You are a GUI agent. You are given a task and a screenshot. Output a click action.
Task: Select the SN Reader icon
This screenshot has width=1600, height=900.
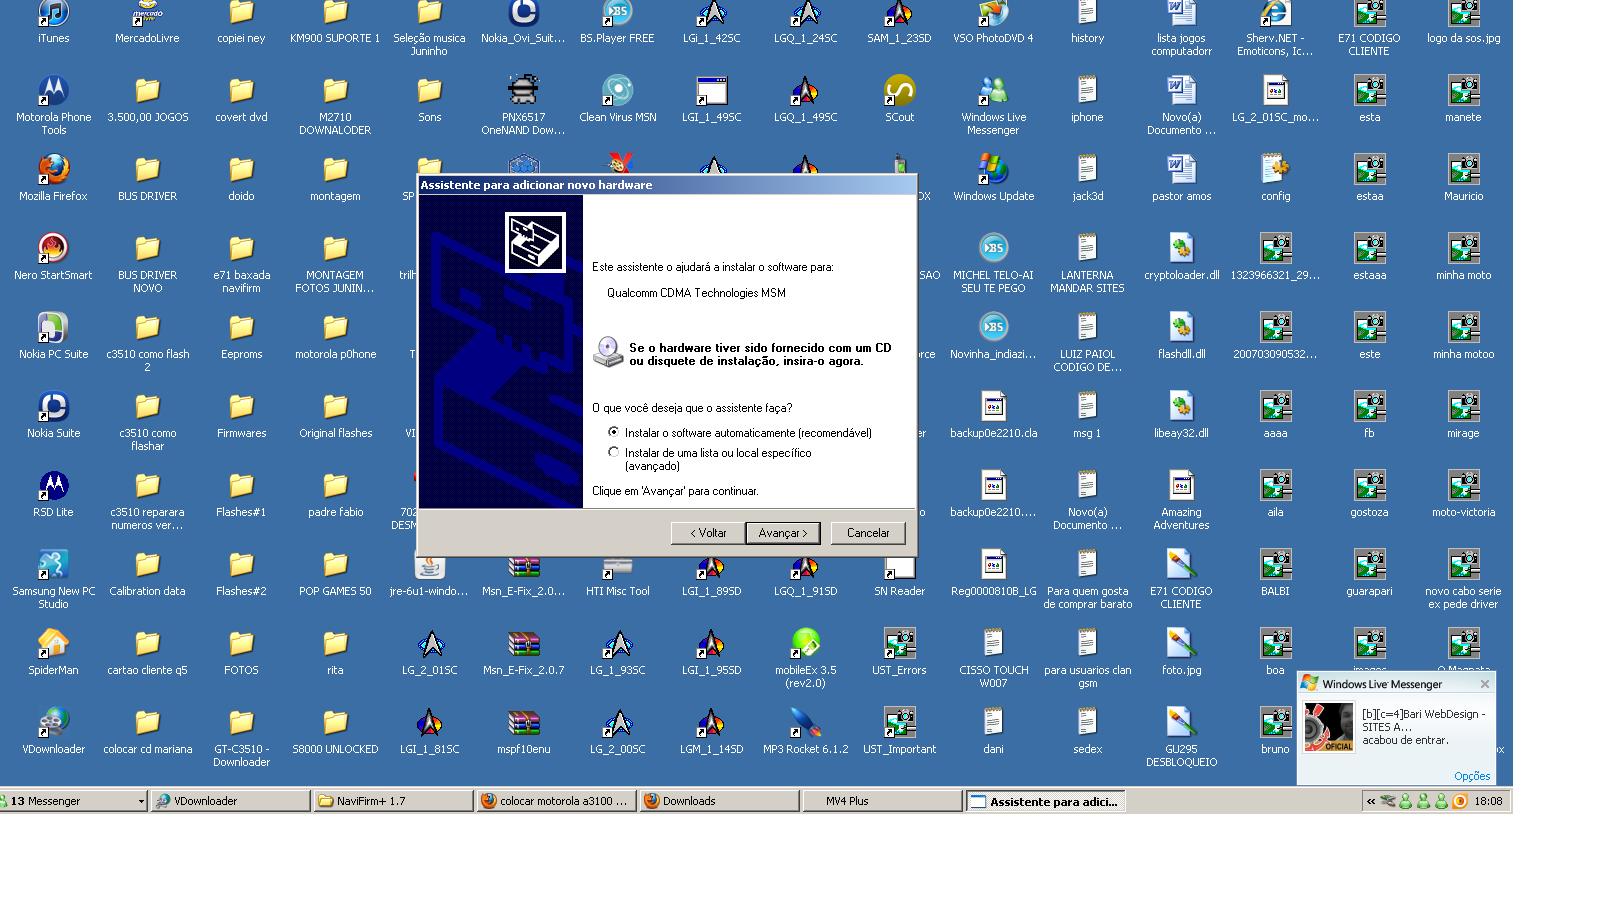click(899, 566)
